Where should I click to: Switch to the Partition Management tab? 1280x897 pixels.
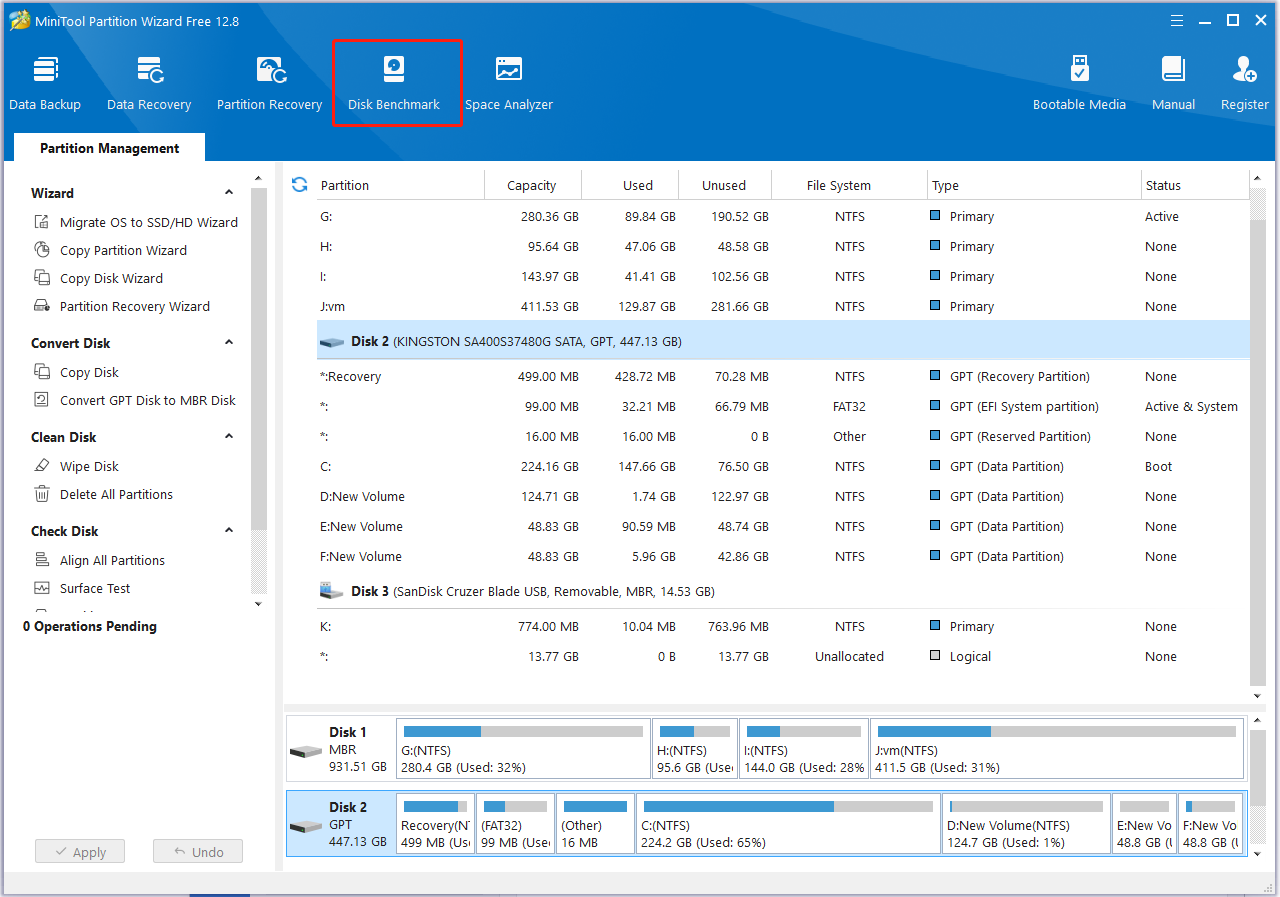point(109,148)
